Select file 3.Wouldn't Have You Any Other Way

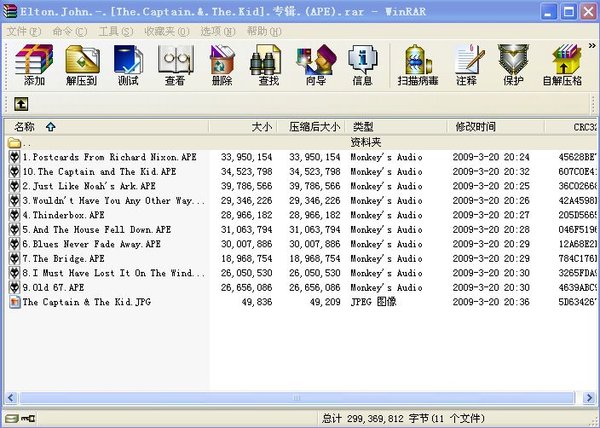[114, 201]
